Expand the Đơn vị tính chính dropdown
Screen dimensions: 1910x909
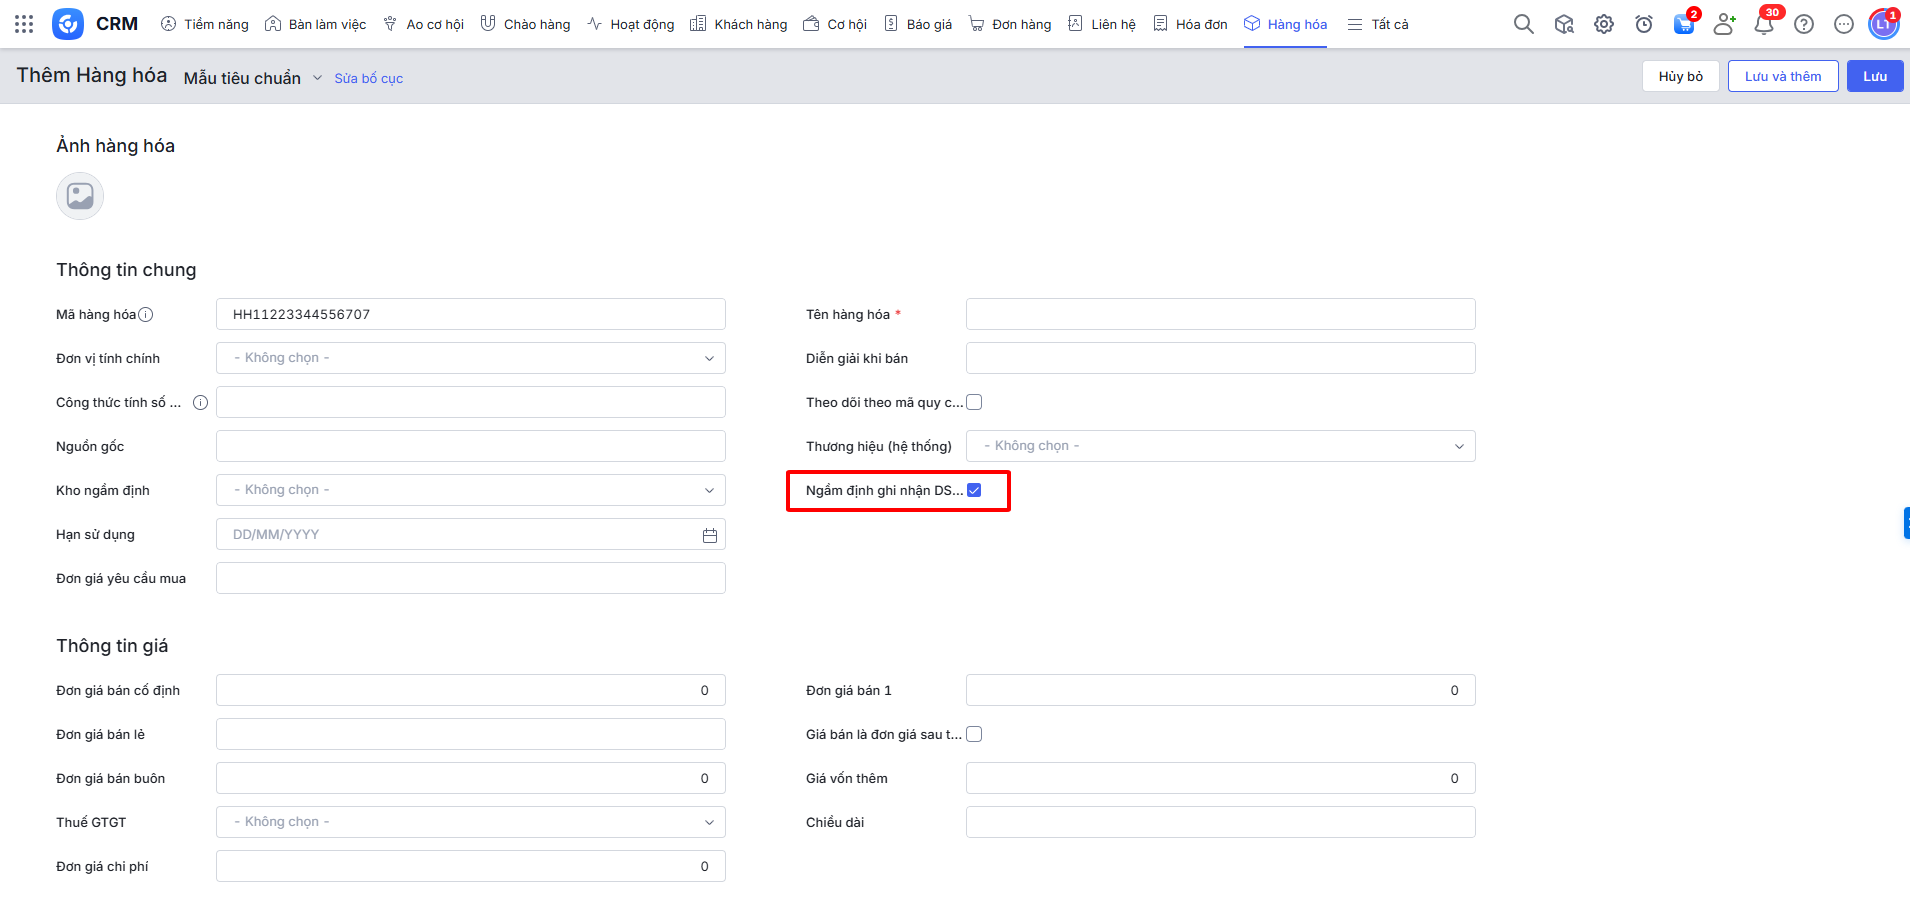pyautogui.click(x=470, y=358)
